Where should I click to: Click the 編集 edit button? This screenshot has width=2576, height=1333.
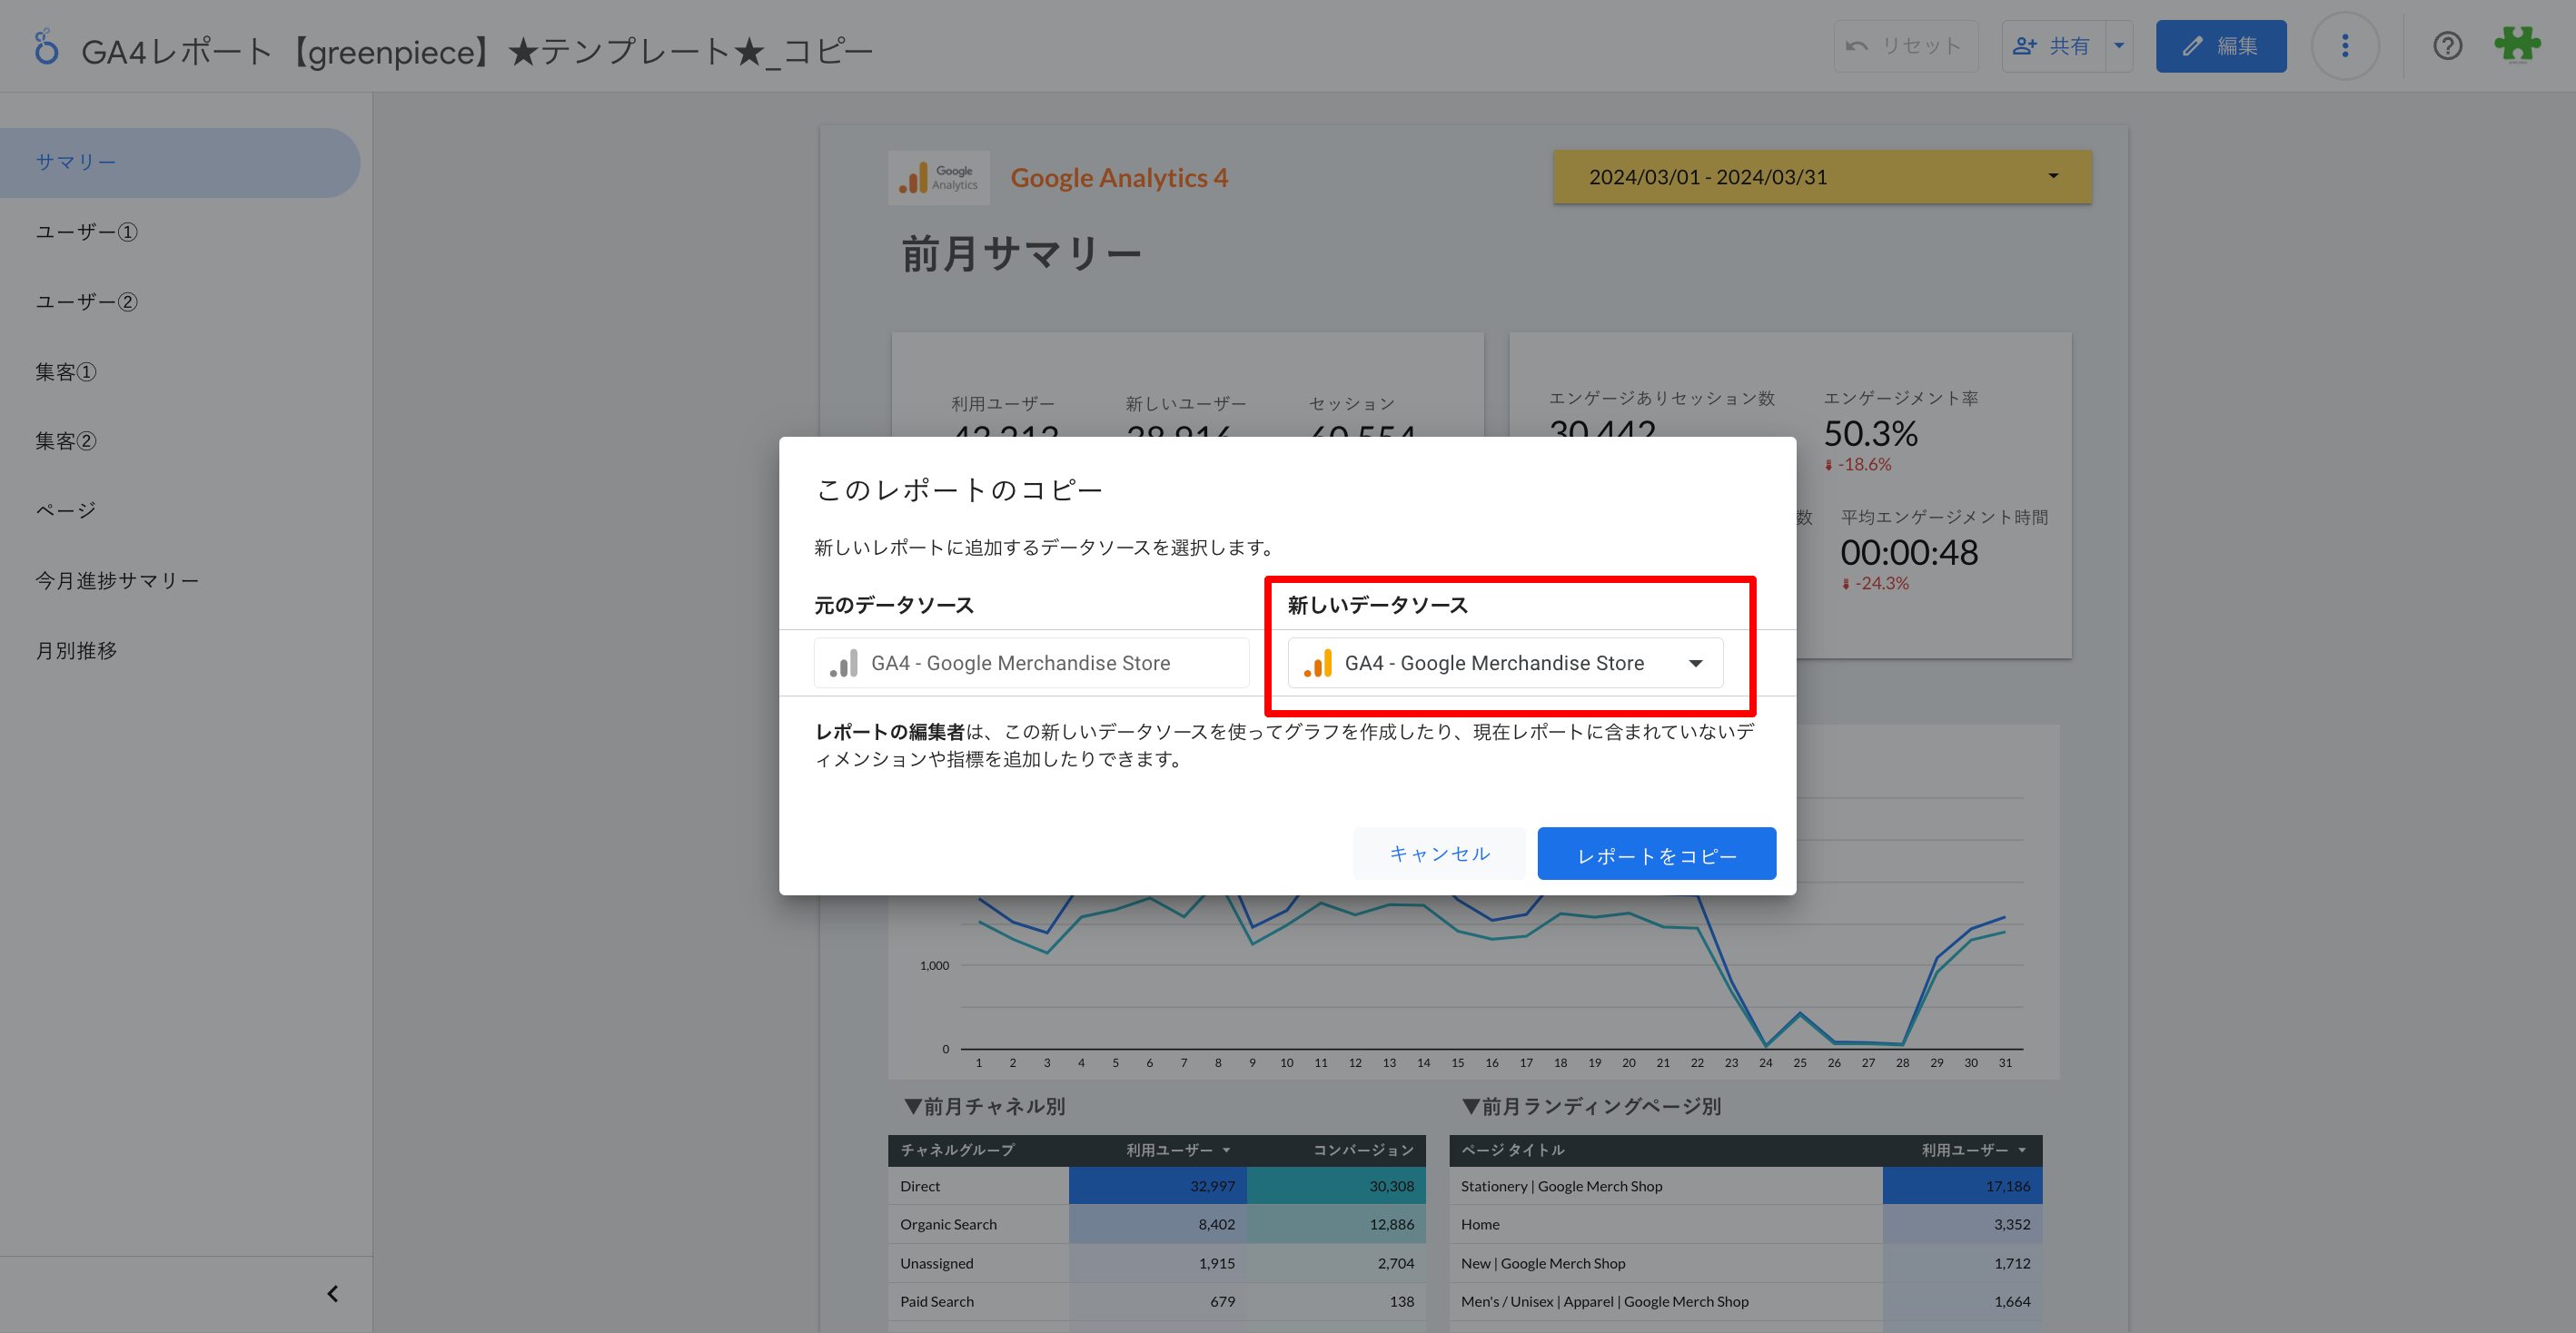pos(2221,46)
